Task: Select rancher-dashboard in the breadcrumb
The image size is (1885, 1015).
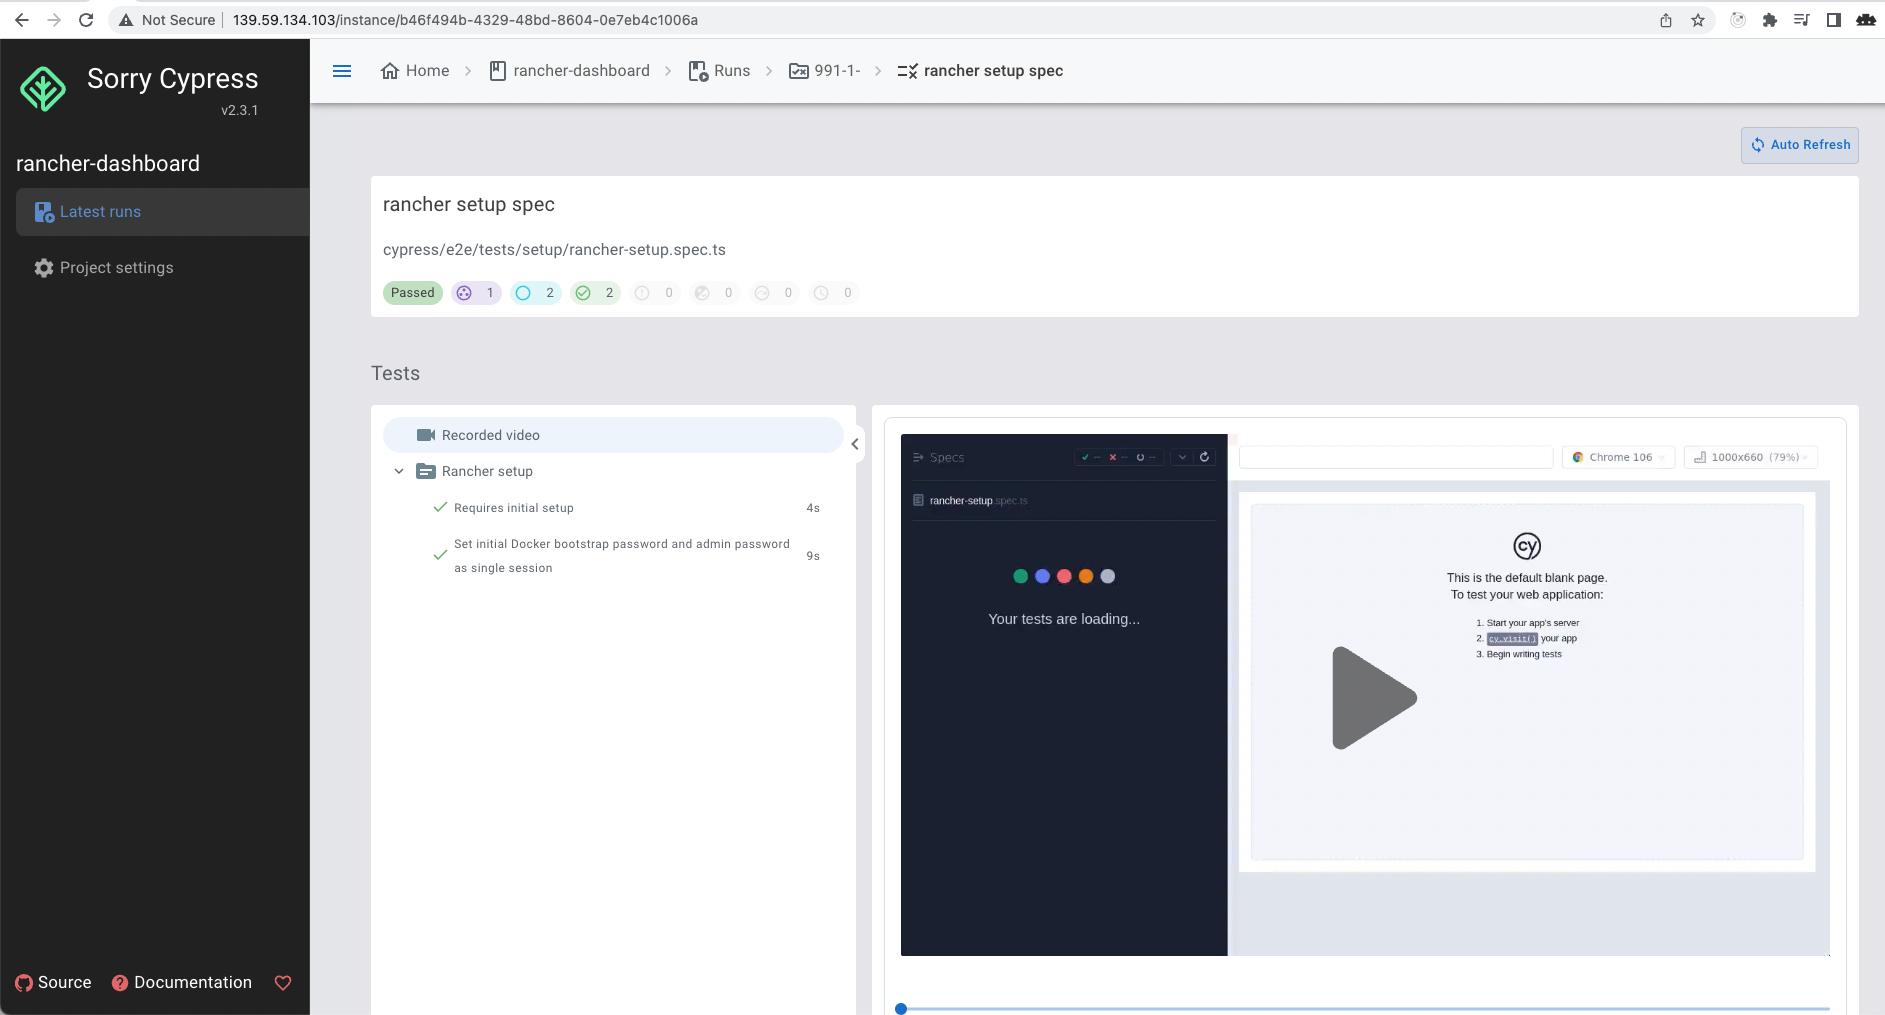Action: [x=580, y=70]
